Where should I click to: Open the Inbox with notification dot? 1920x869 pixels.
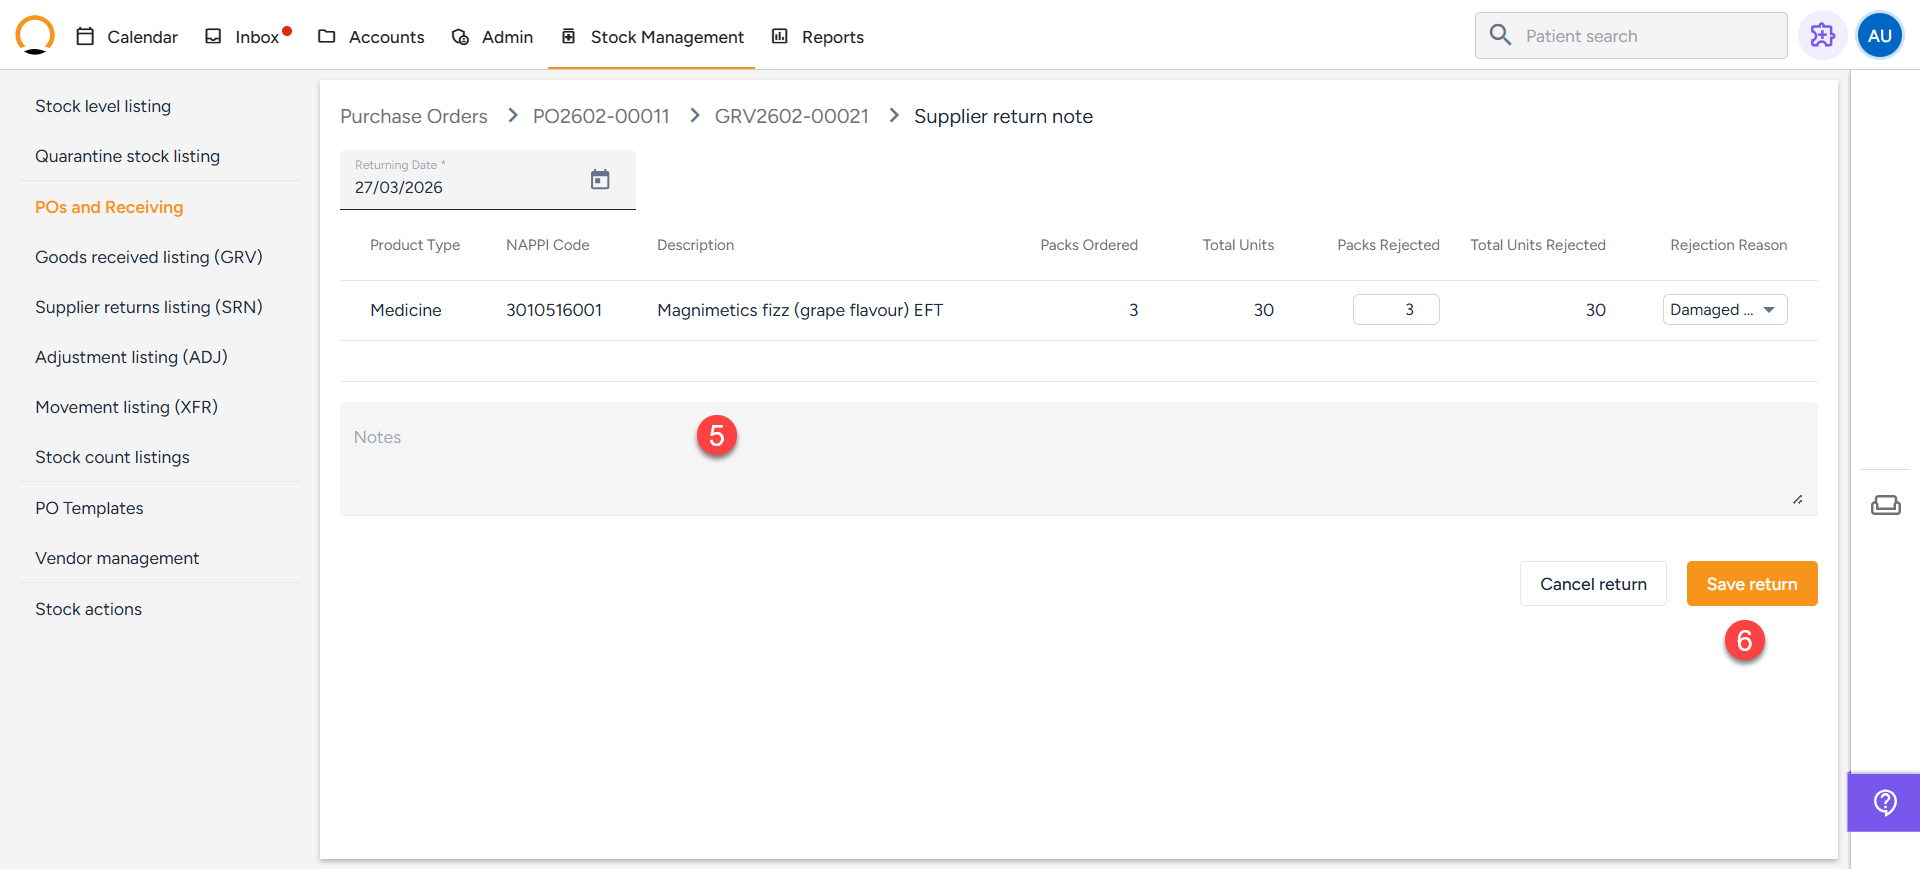click(247, 37)
